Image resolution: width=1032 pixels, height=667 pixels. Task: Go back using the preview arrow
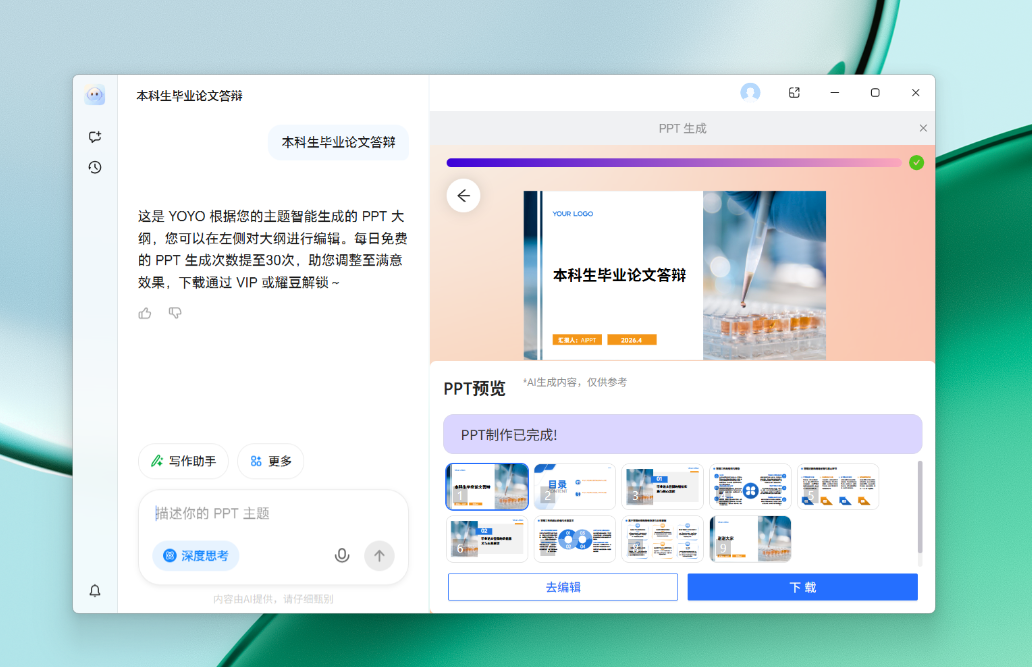(463, 196)
